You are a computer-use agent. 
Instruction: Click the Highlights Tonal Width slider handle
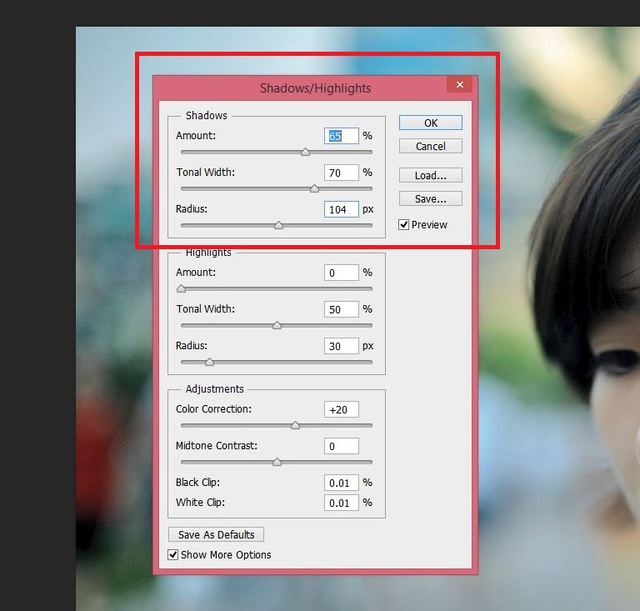(277, 325)
